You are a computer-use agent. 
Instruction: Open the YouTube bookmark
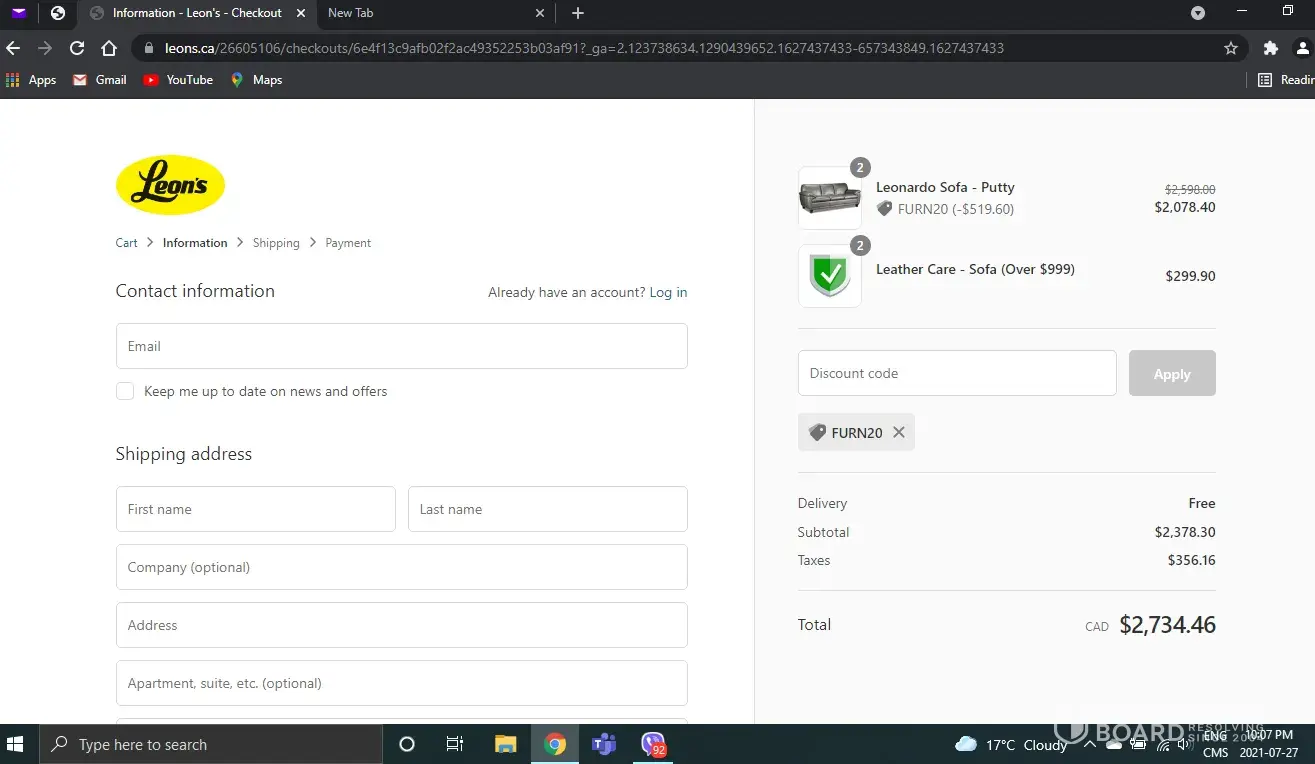[x=178, y=80]
